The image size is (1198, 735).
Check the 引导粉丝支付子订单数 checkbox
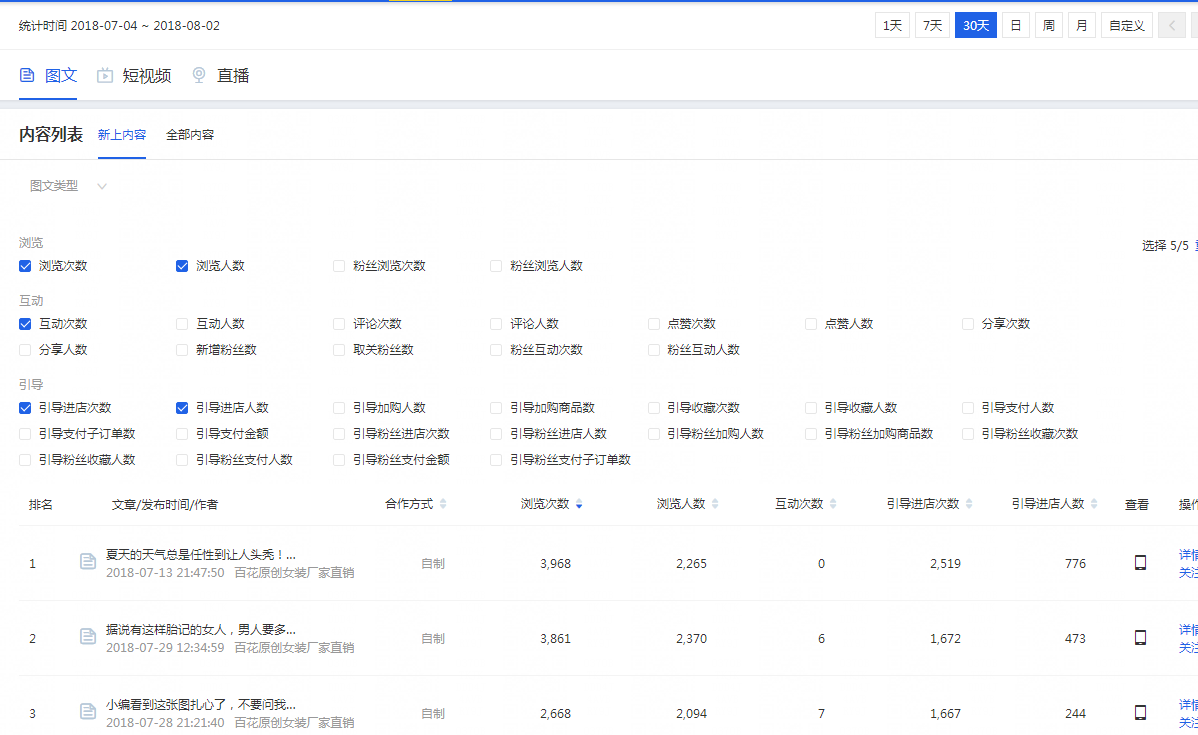pos(496,460)
